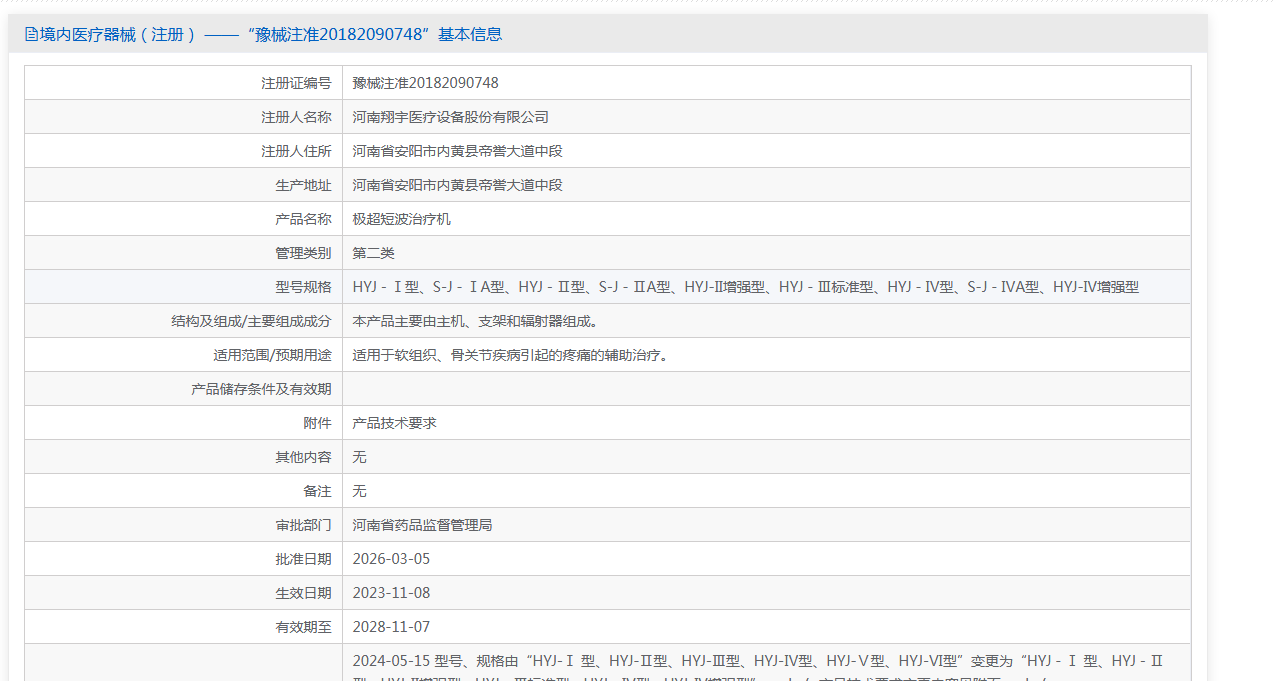
Task: Select the address value in the 生产地址 row
Action: (x=458, y=185)
